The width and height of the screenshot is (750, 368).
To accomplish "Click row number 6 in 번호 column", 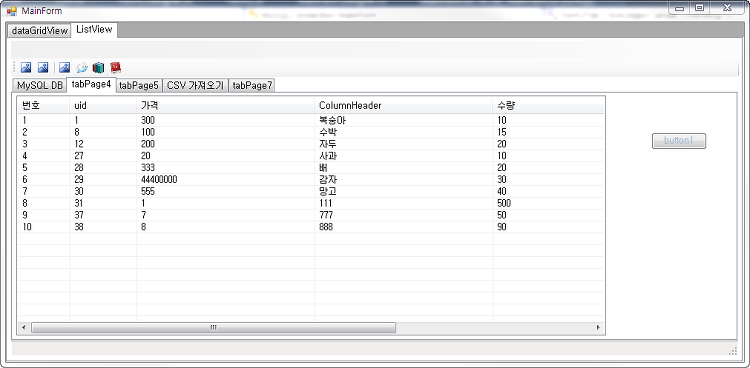I will [24, 180].
